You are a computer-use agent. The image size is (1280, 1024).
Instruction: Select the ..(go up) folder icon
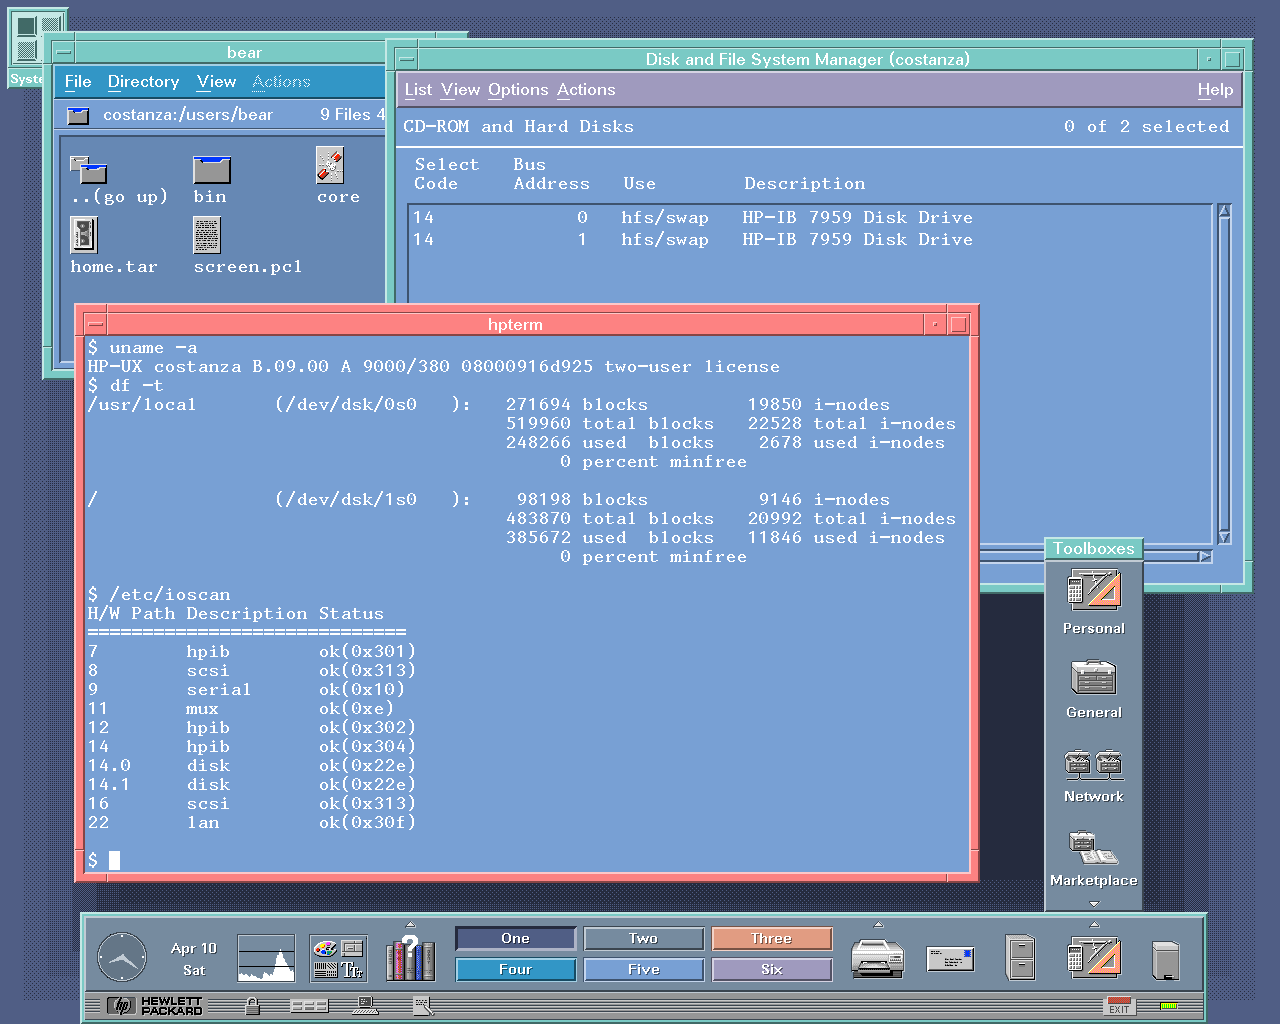[x=88, y=170]
